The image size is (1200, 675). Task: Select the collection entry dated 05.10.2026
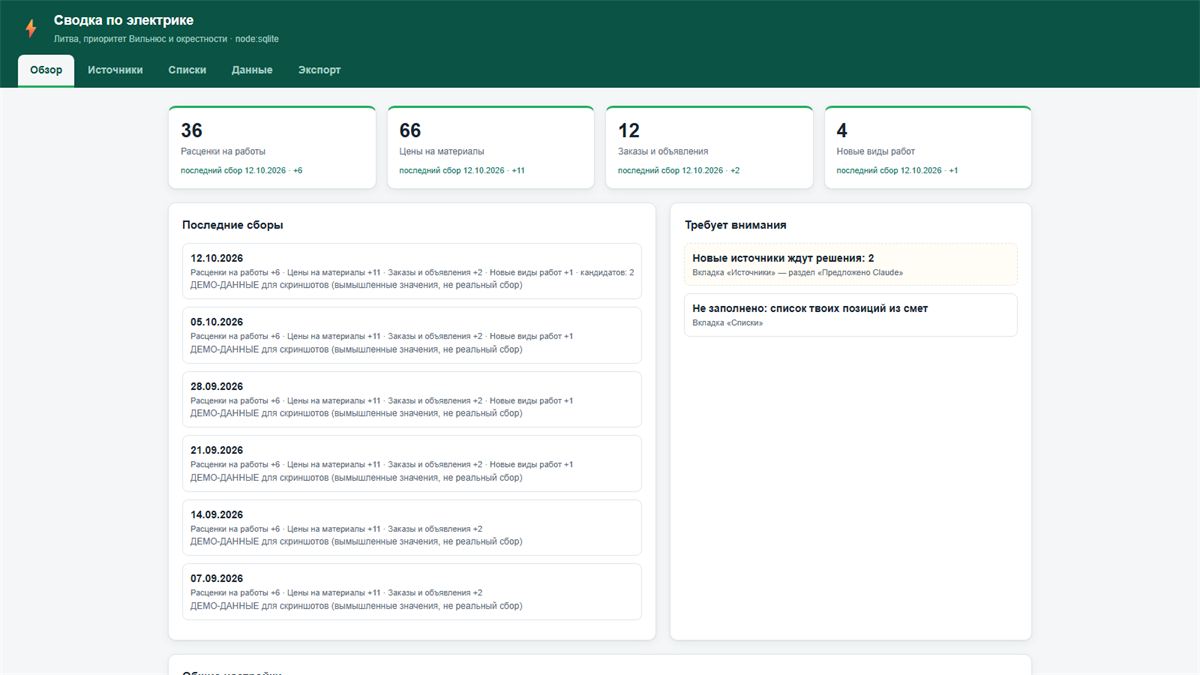(x=412, y=335)
